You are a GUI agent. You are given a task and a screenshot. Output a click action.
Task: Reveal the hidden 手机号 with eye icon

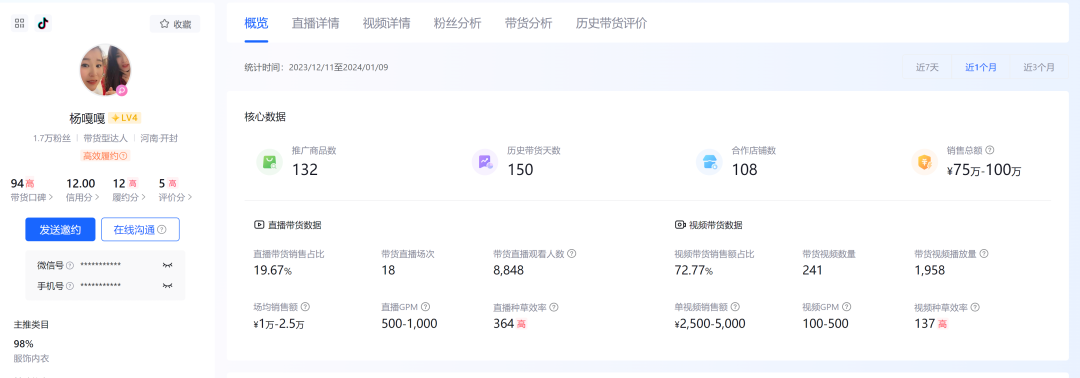[x=167, y=286]
